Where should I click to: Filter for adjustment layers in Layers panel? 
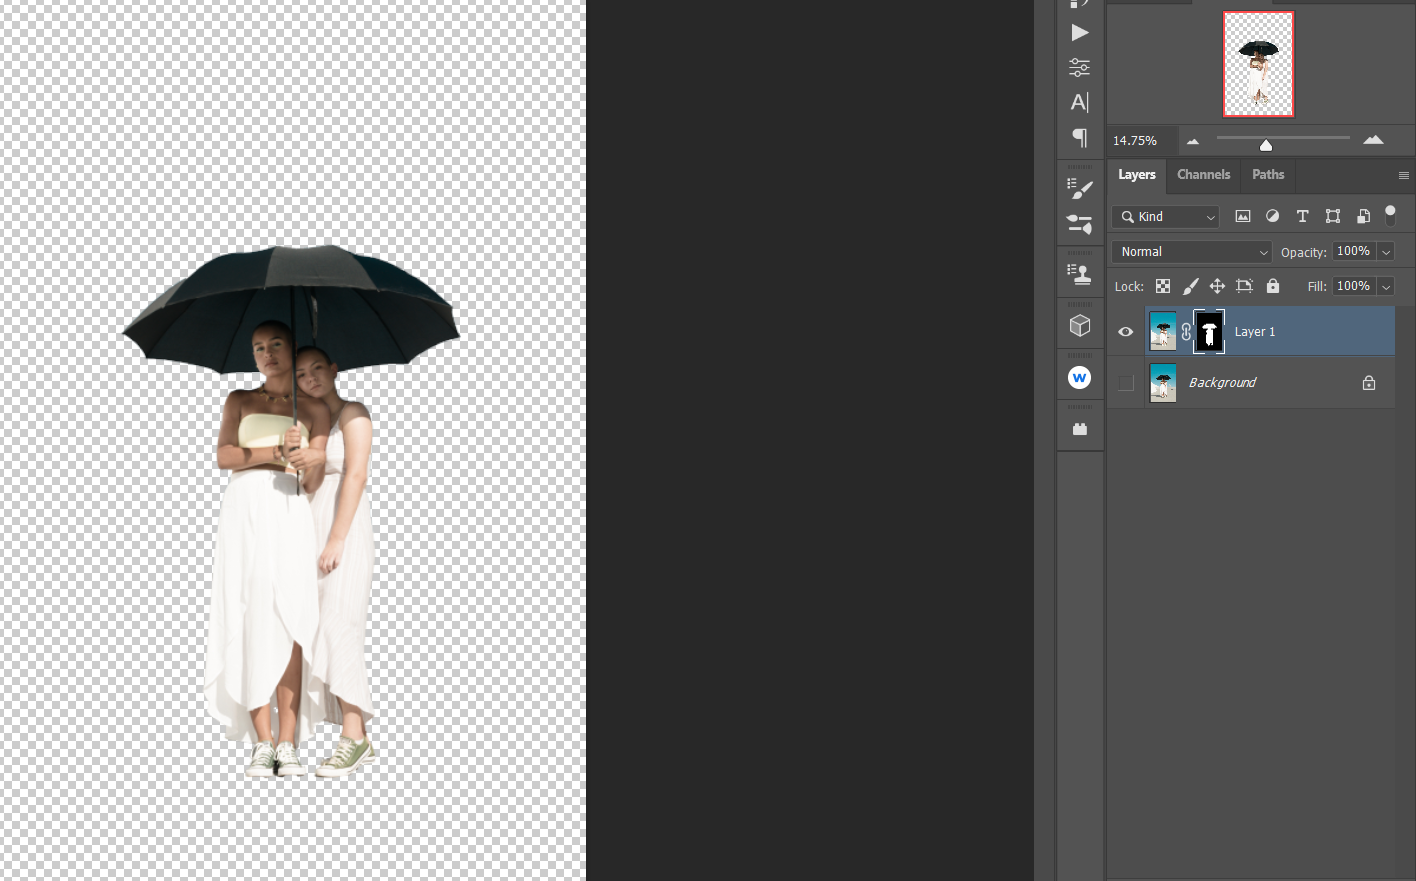tap(1272, 216)
